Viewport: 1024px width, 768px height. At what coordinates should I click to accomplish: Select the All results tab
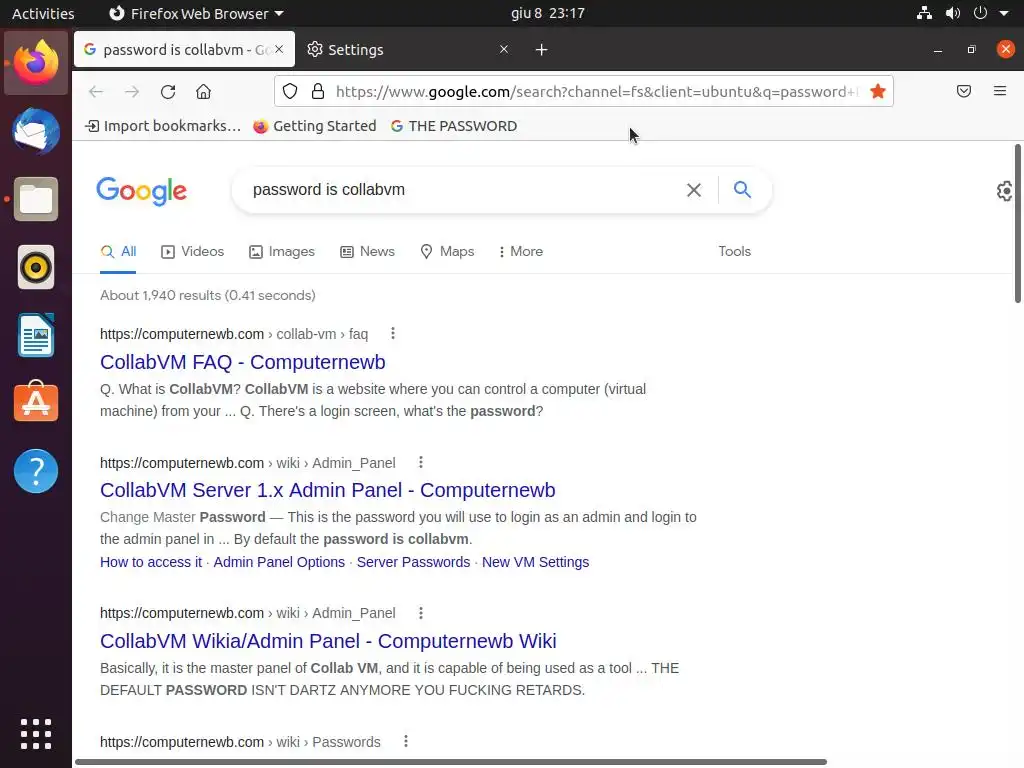tap(118, 251)
